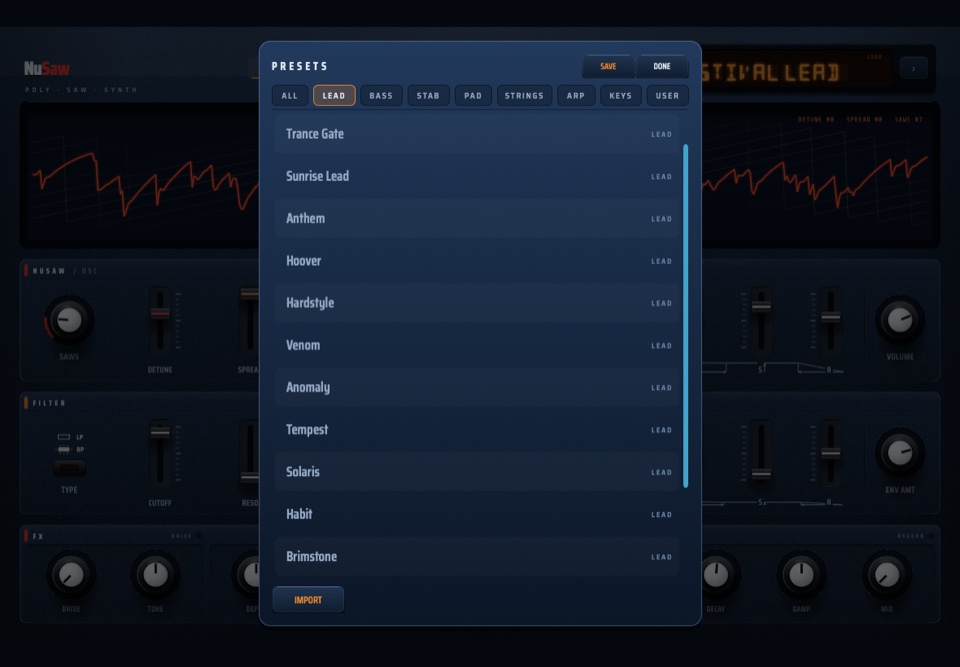Click the DECAY knob
This screenshot has height=667, width=960.
point(716,575)
